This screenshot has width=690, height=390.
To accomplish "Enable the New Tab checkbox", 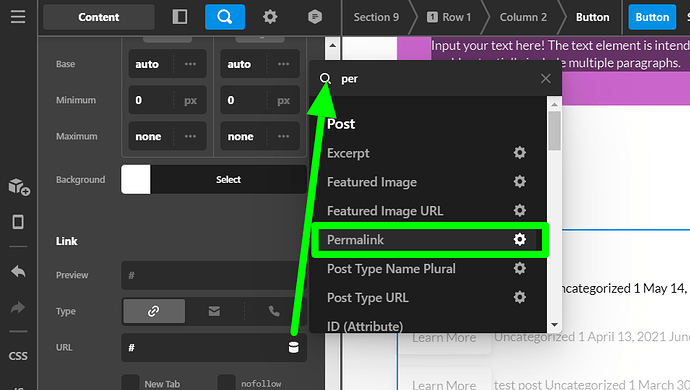I will [x=130, y=383].
